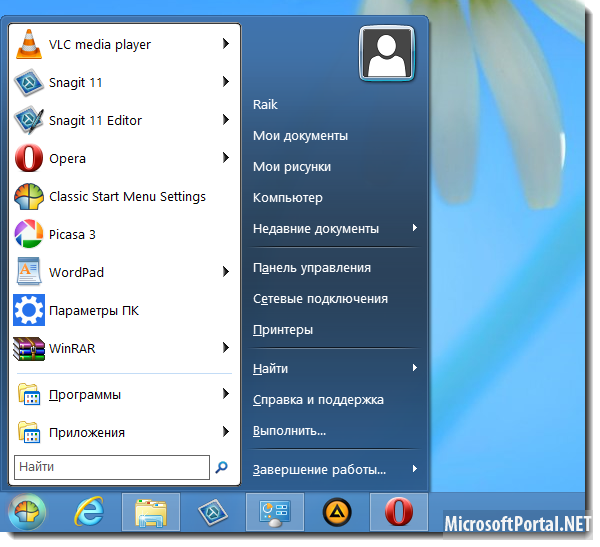600x547 pixels.
Task: Click the Control Panel taskbar icon
Action: 275,512
